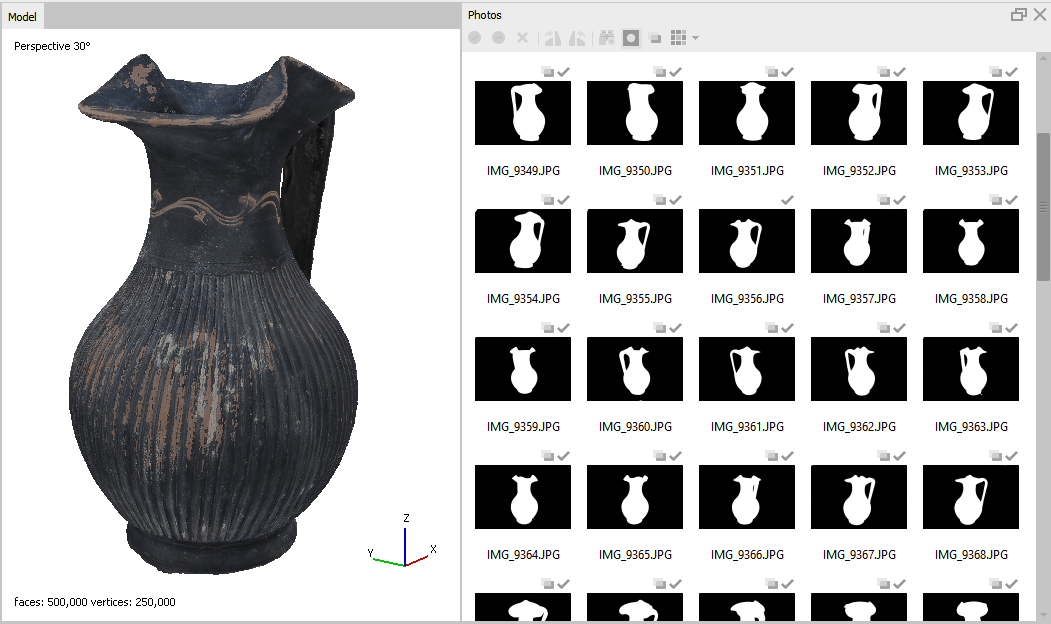Toggle the Show Depth Maps icon in Photos toolbar
The width and height of the screenshot is (1051, 624).
tap(656, 39)
